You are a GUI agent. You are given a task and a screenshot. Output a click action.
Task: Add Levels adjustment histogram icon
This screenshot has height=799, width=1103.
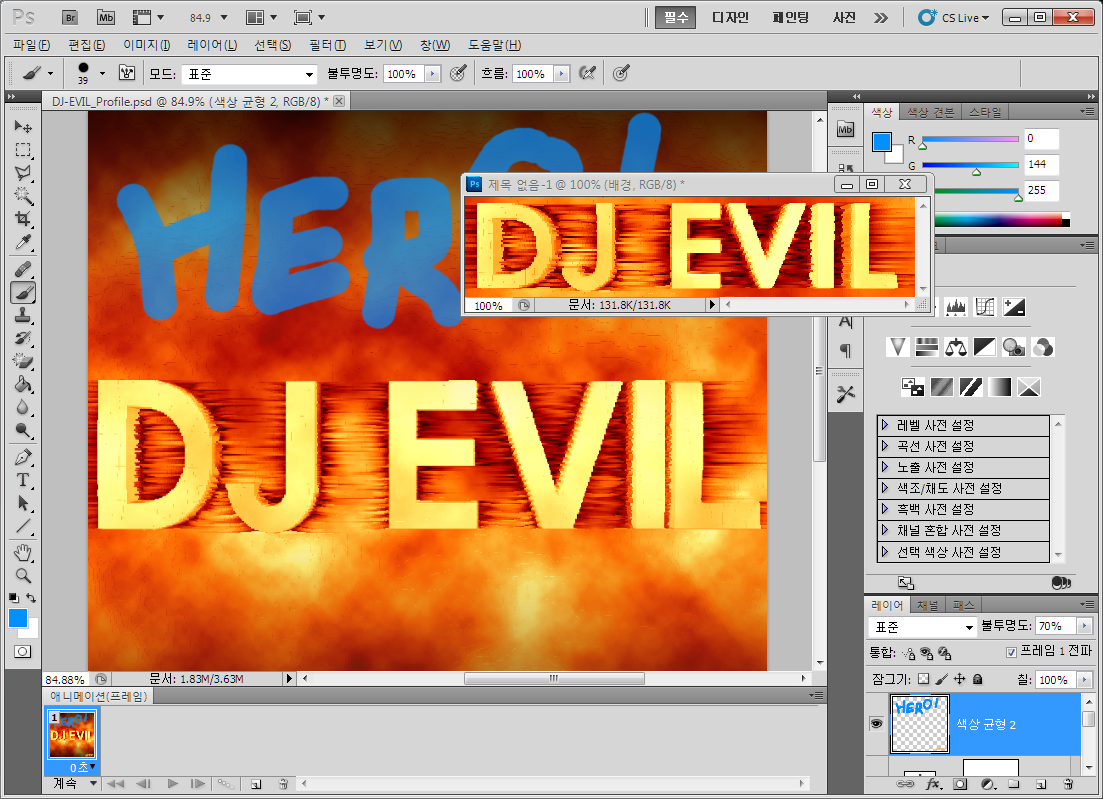click(955, 307)
